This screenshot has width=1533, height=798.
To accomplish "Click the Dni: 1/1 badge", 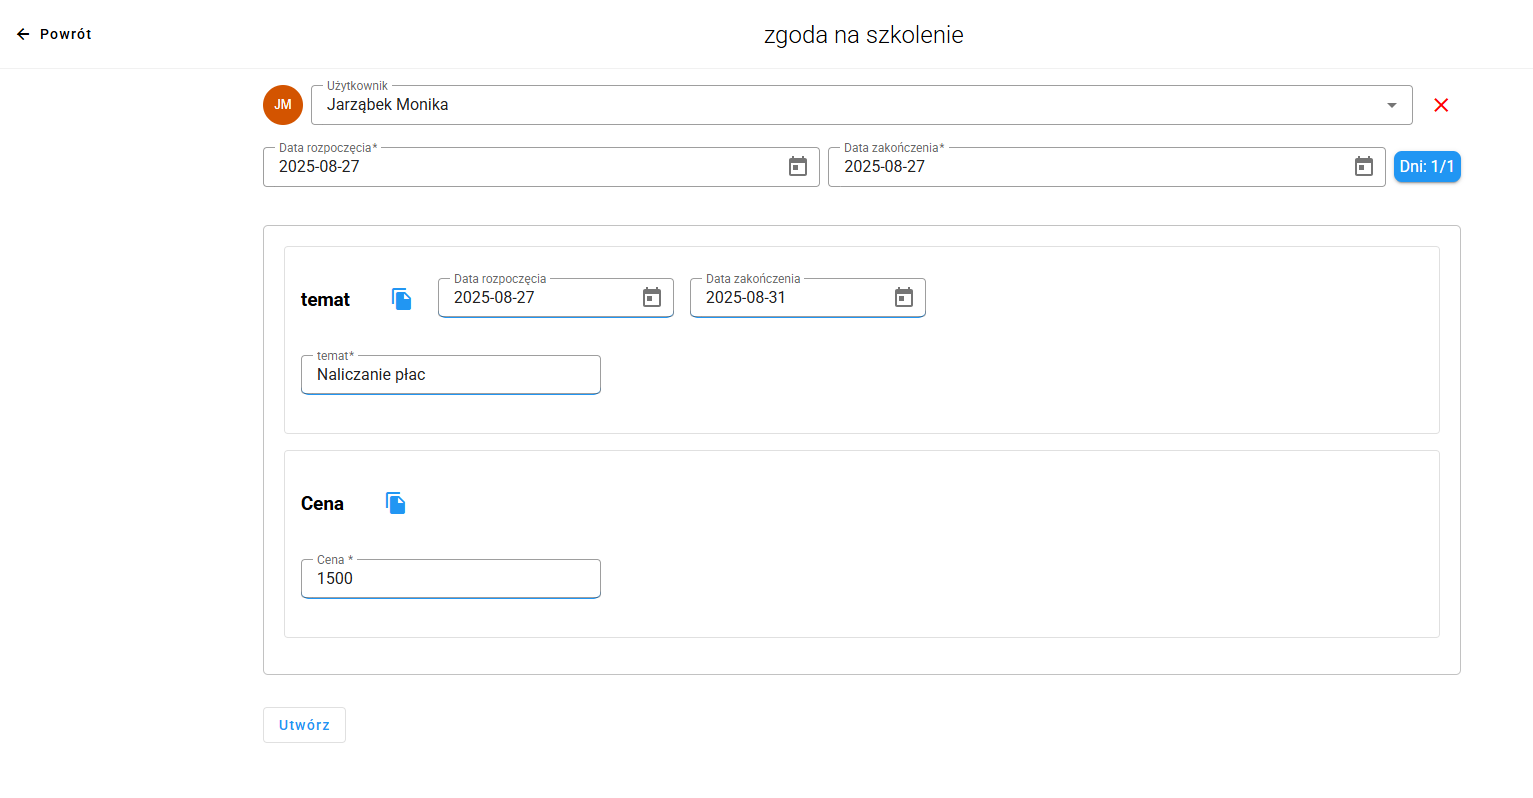I will [1426, 167].
